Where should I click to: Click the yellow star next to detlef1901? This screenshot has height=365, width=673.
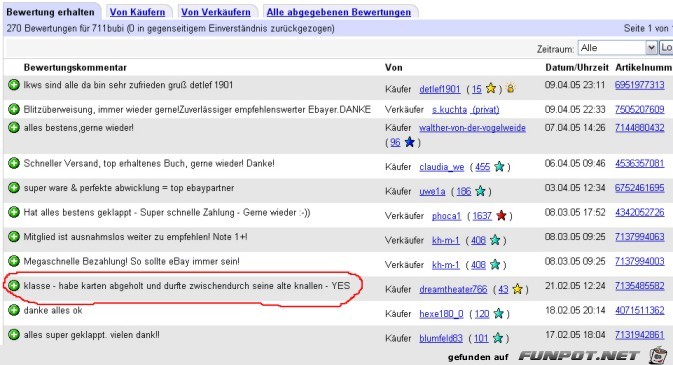(491, 88)
